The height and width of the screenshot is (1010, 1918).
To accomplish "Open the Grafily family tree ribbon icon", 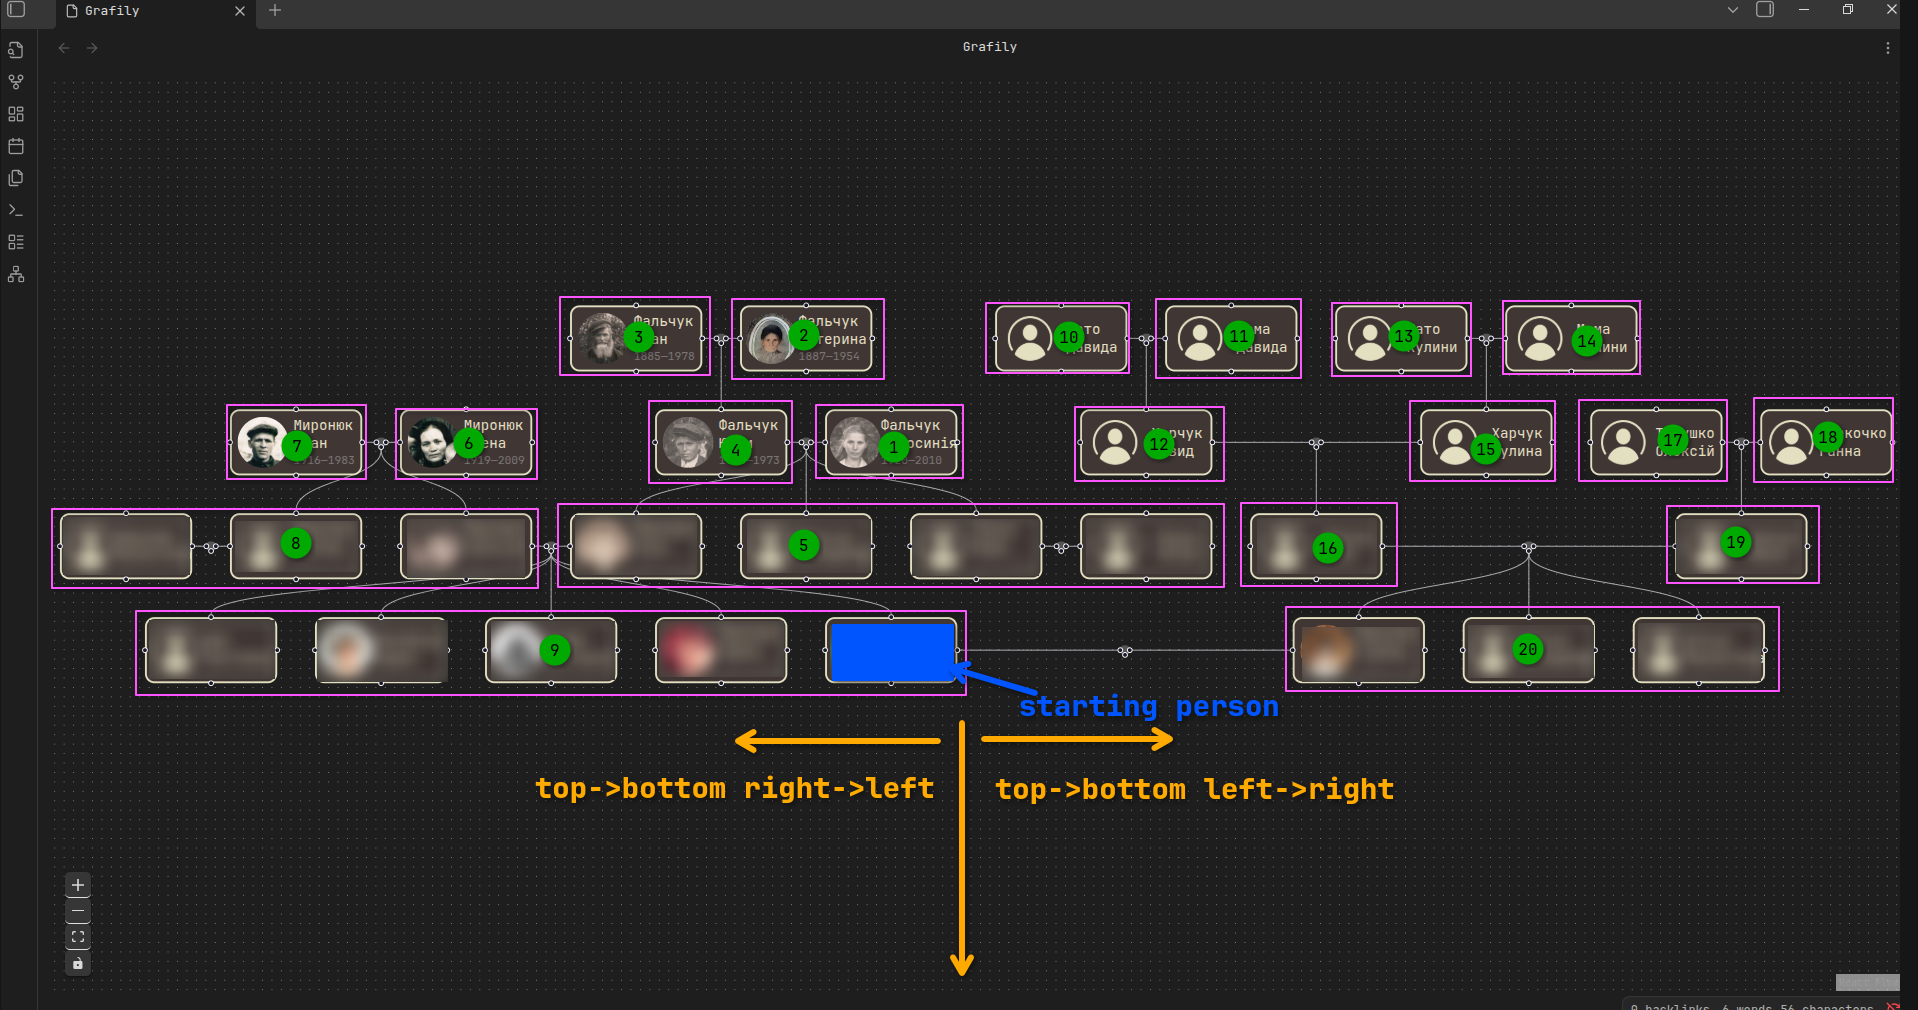I will click(x=16, y=274).
